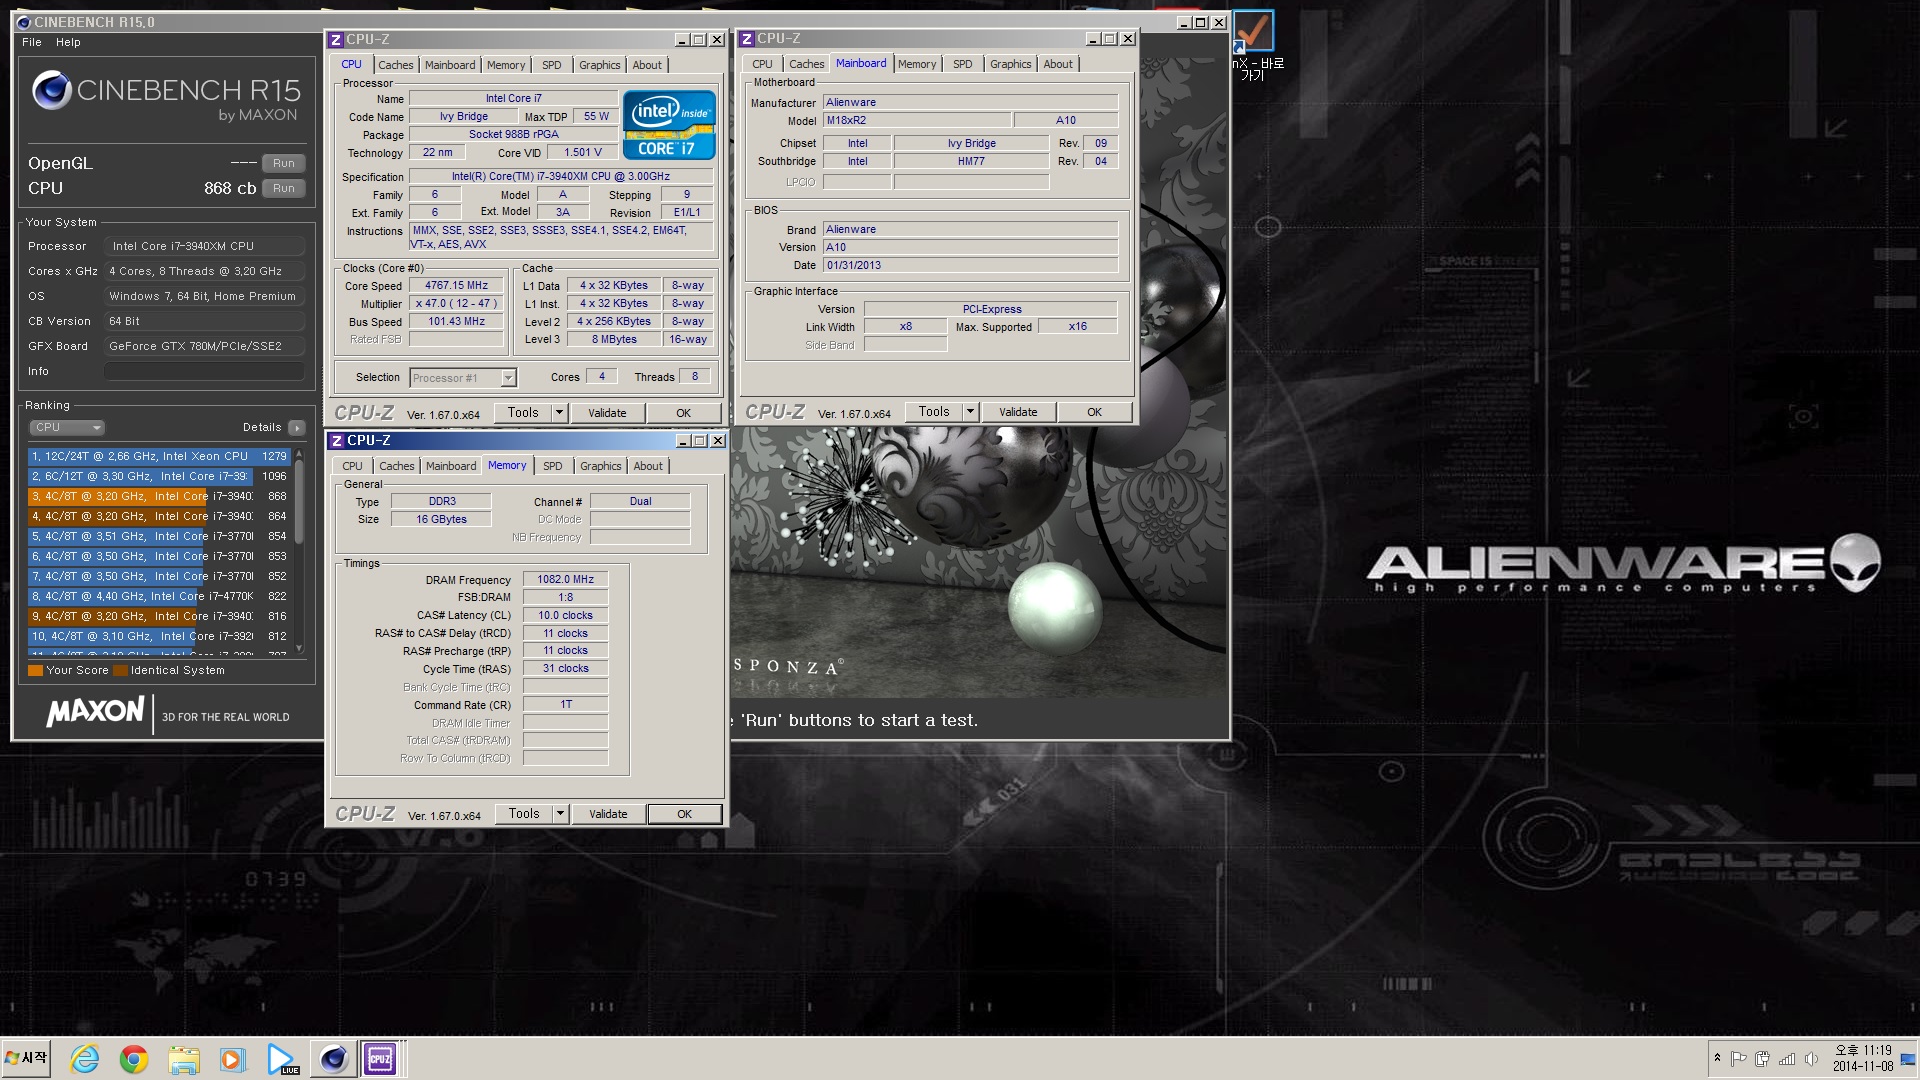Click the DRAM Frequency value 1082.0 MHz

click(x=565, y=579)
